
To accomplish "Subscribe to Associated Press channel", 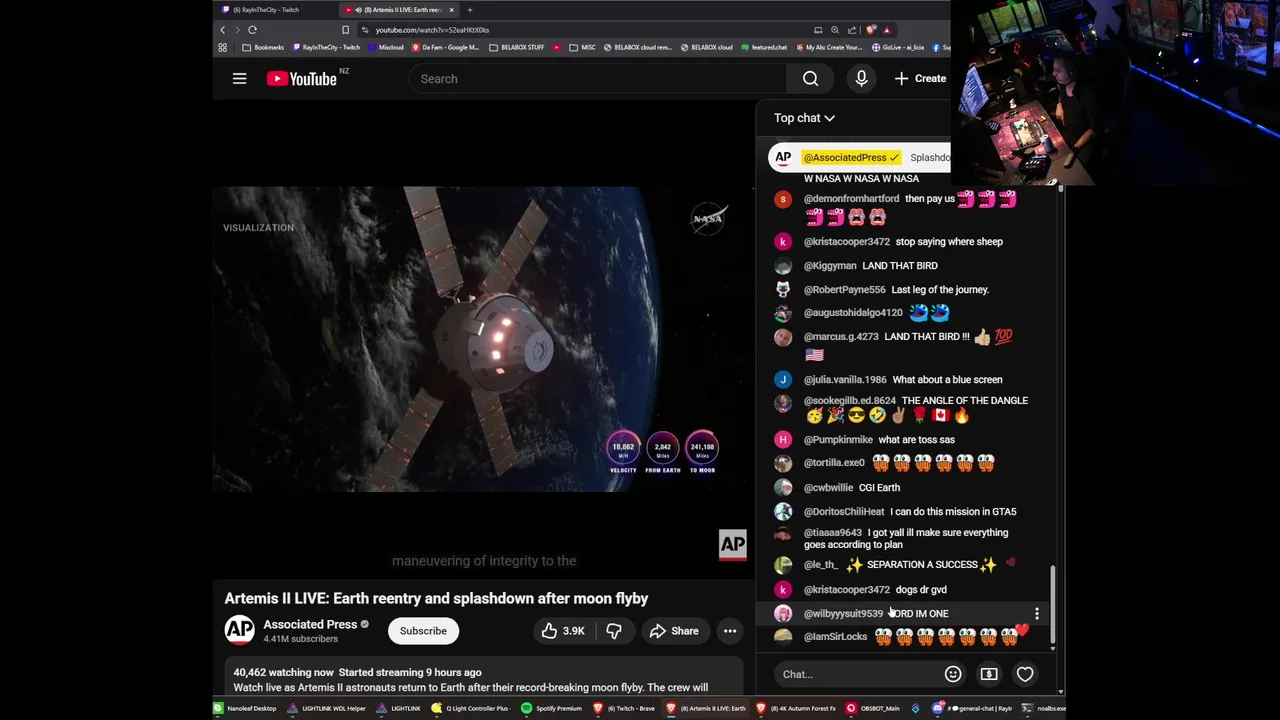I will (423, 631).
